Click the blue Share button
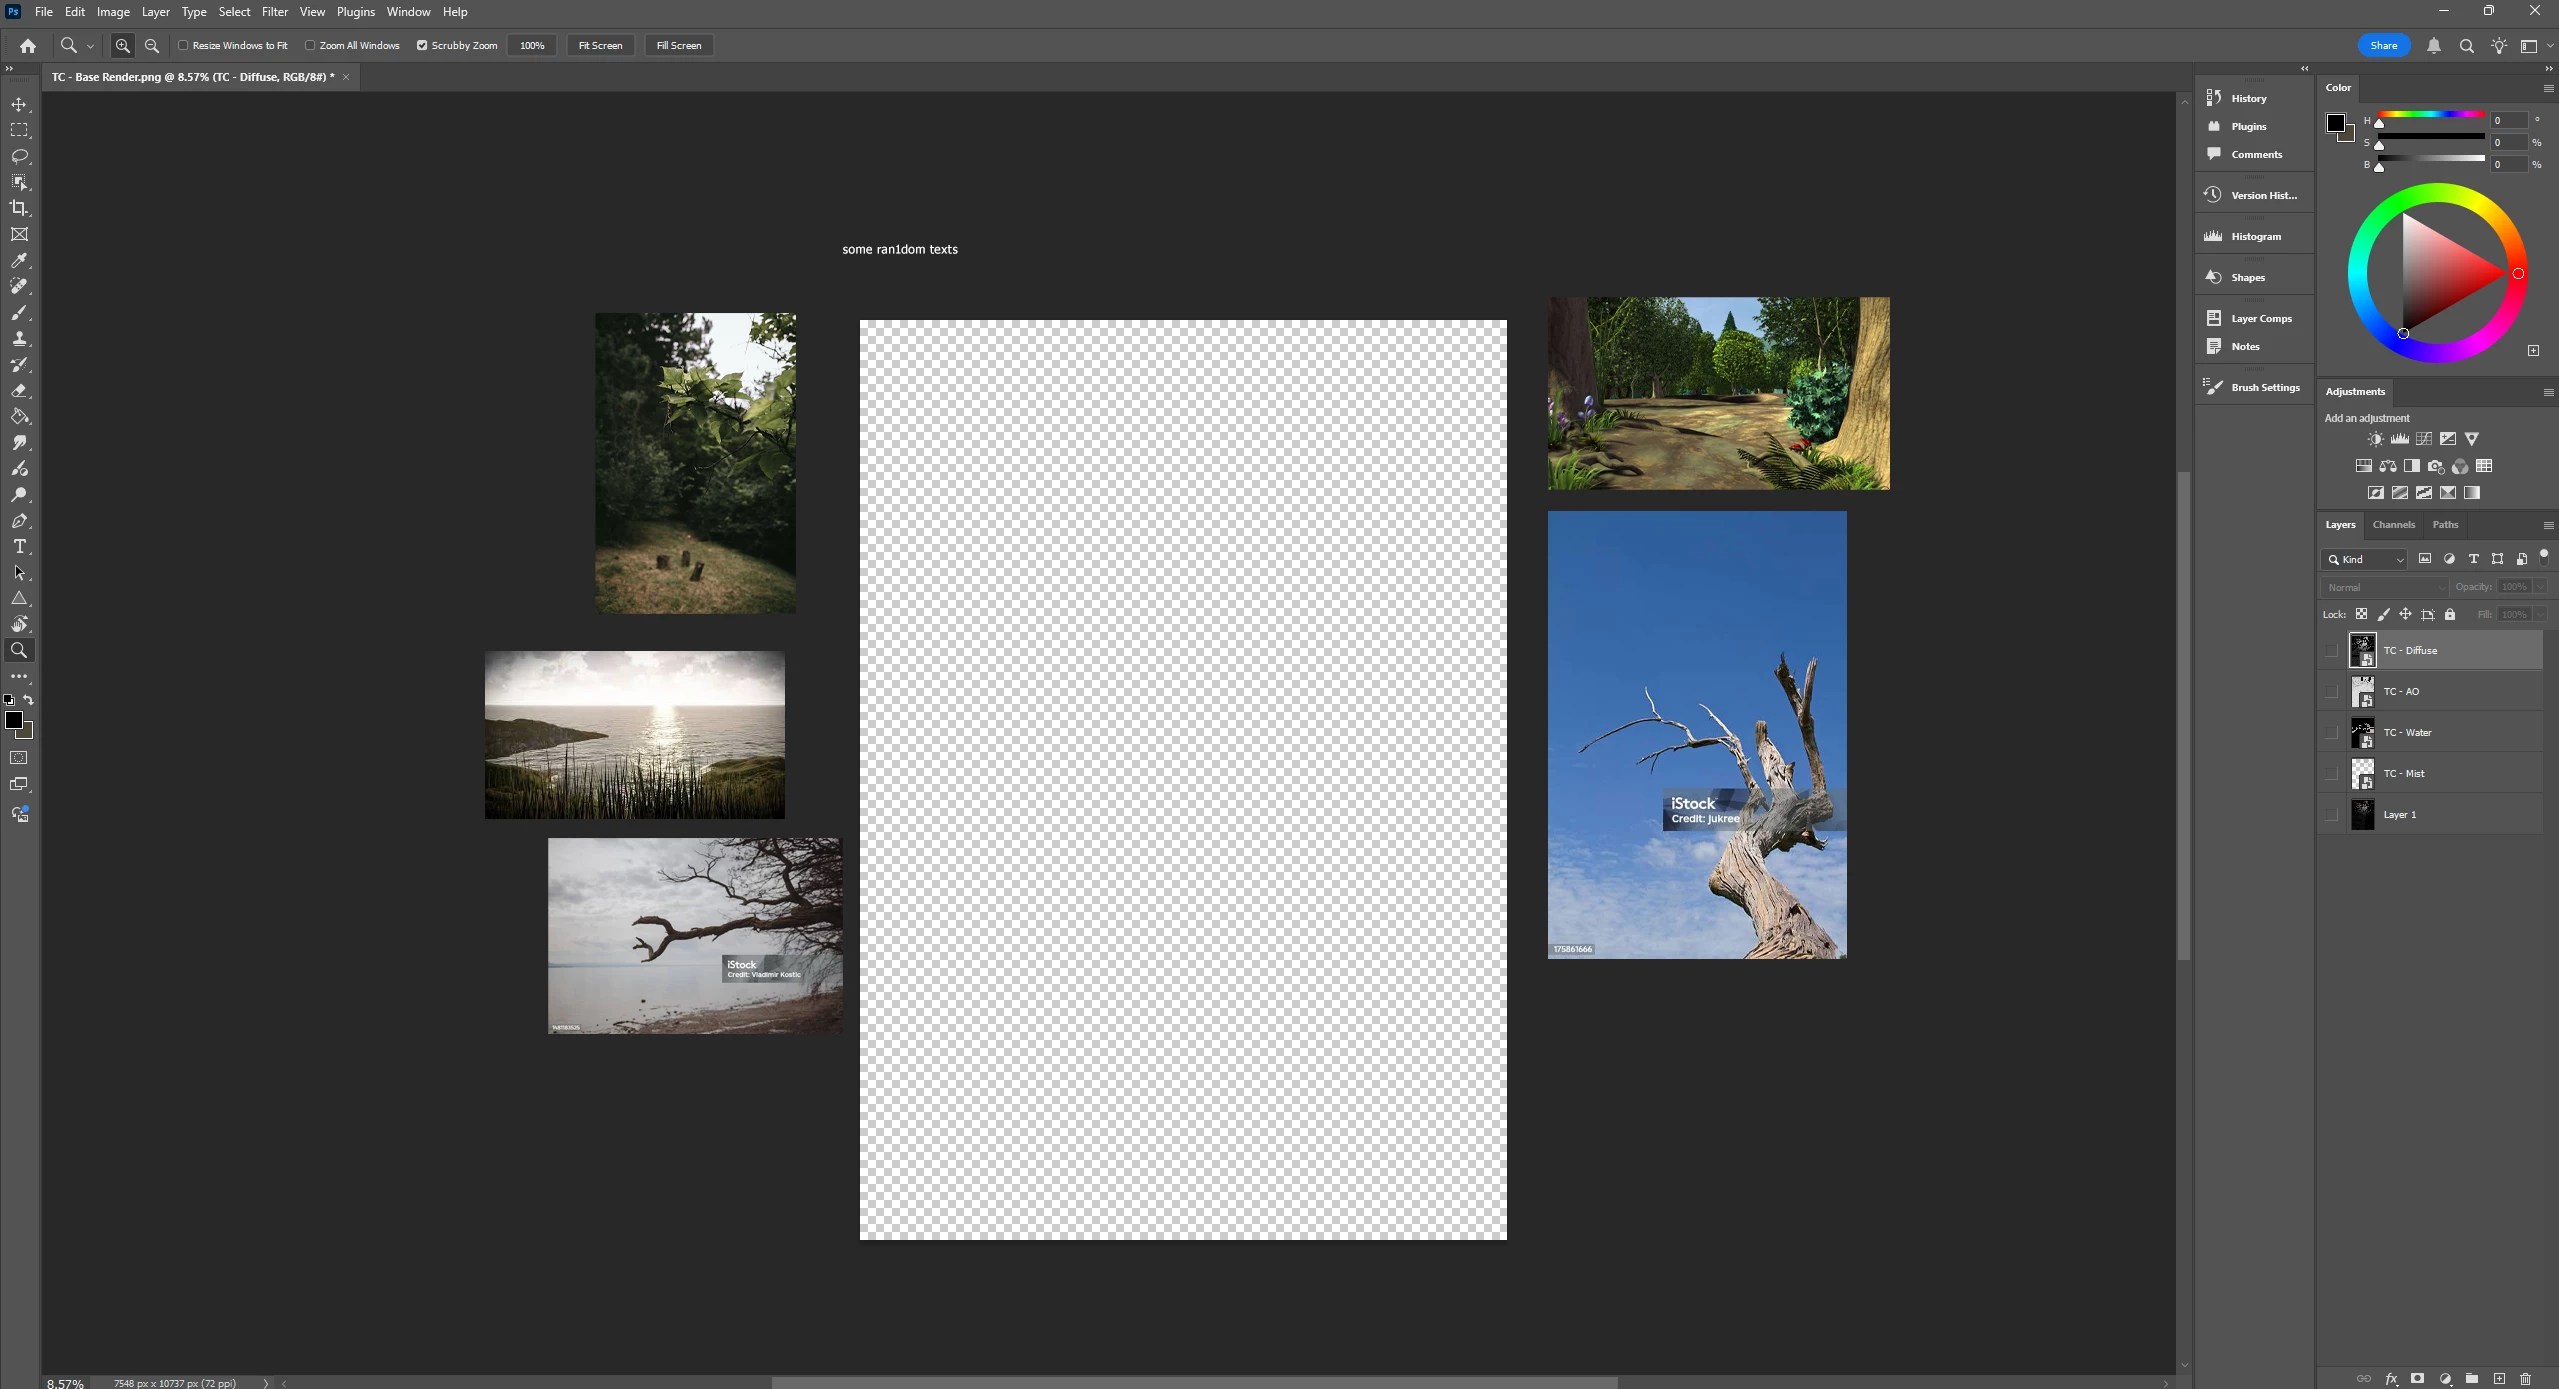Image resolution: width=2559 pixels, height=1389 pixels. coord(2383,45)
